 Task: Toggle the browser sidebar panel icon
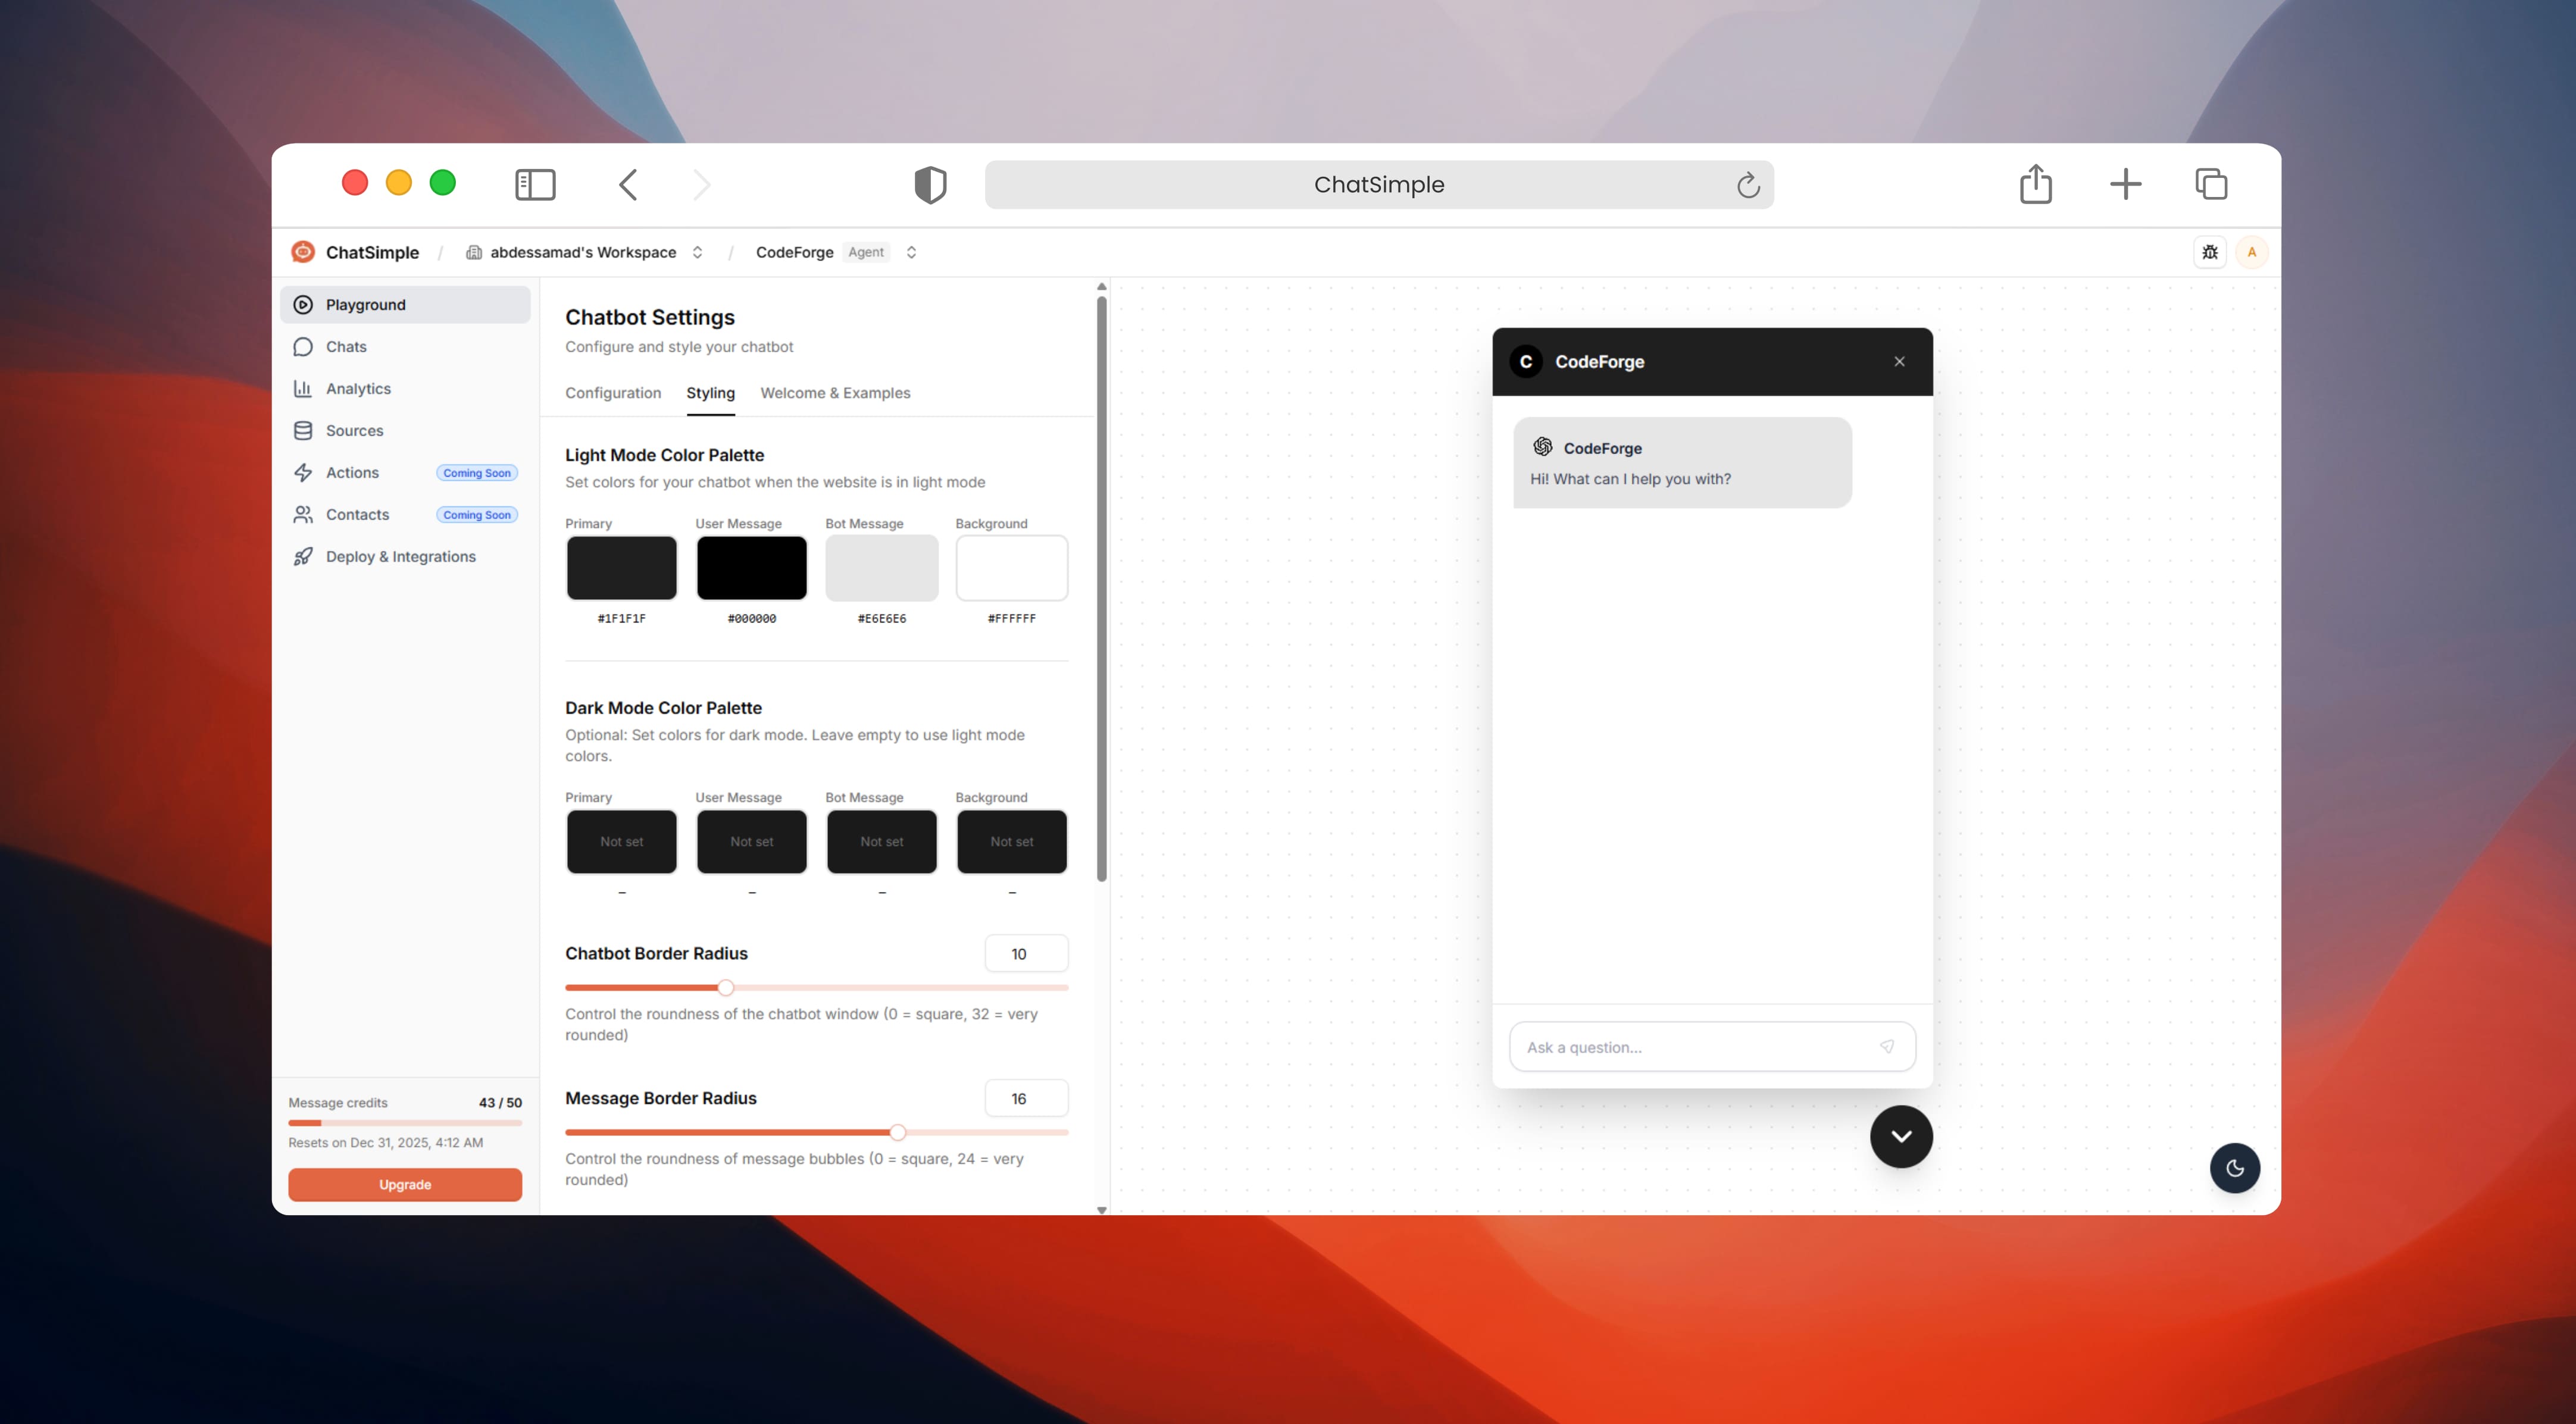pos(535,184)
